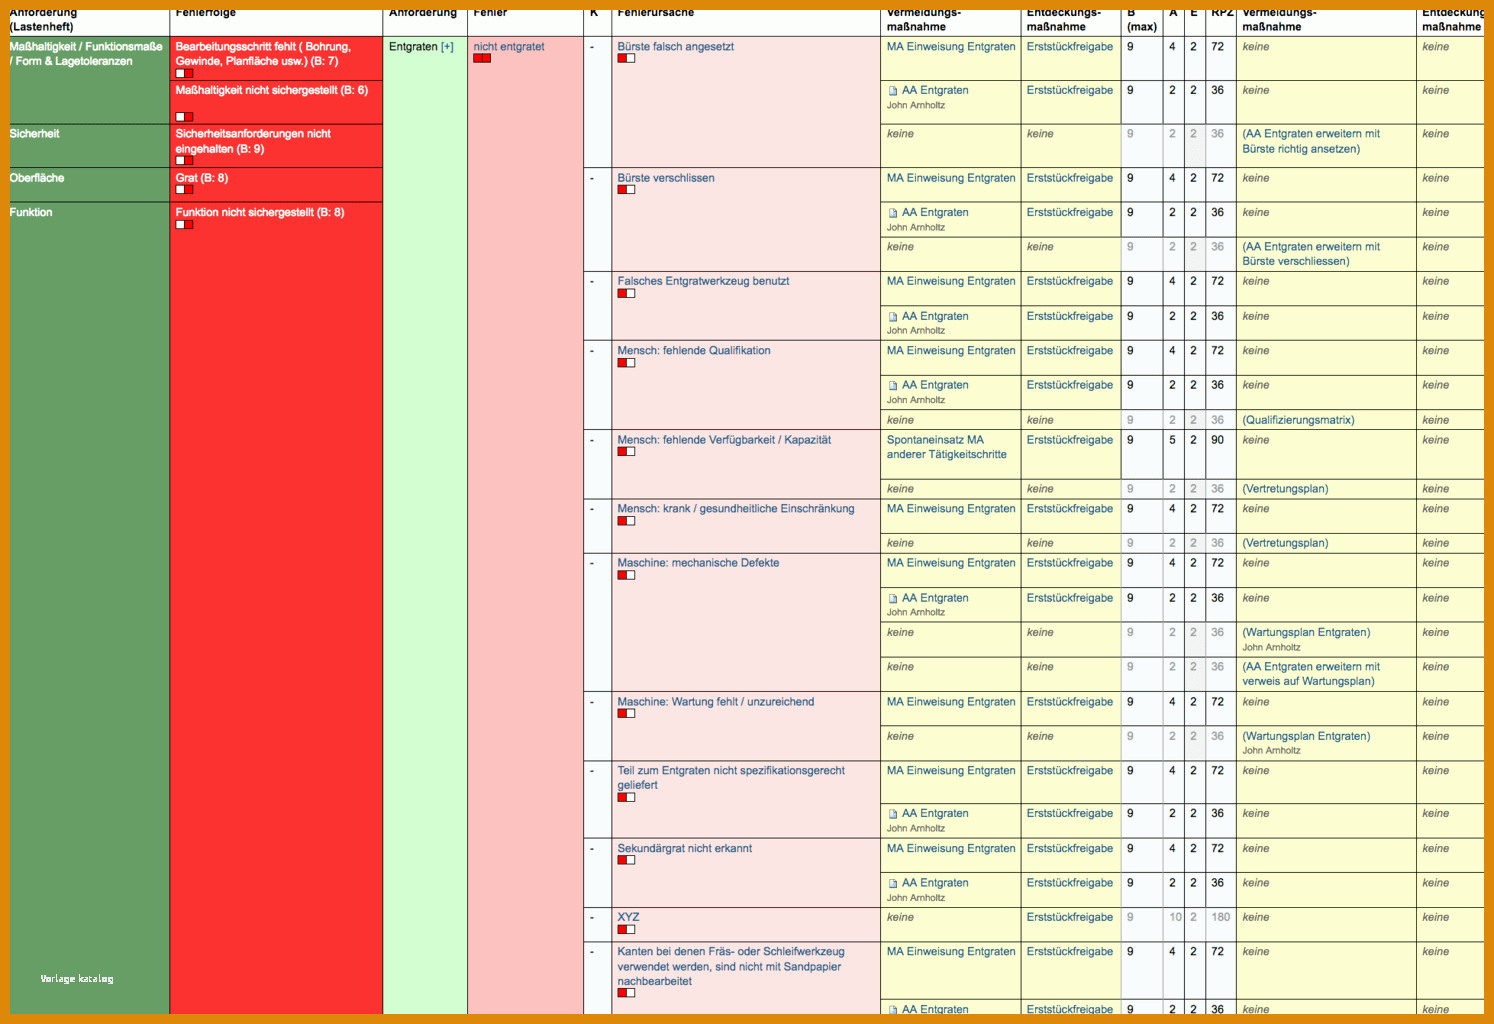Image resolution: width=1494 pixels, height=1024 pixels.
Task: Click (AA Entgraten erweitern mit Bürste verschliessen)
Action: coord(1311,254)
